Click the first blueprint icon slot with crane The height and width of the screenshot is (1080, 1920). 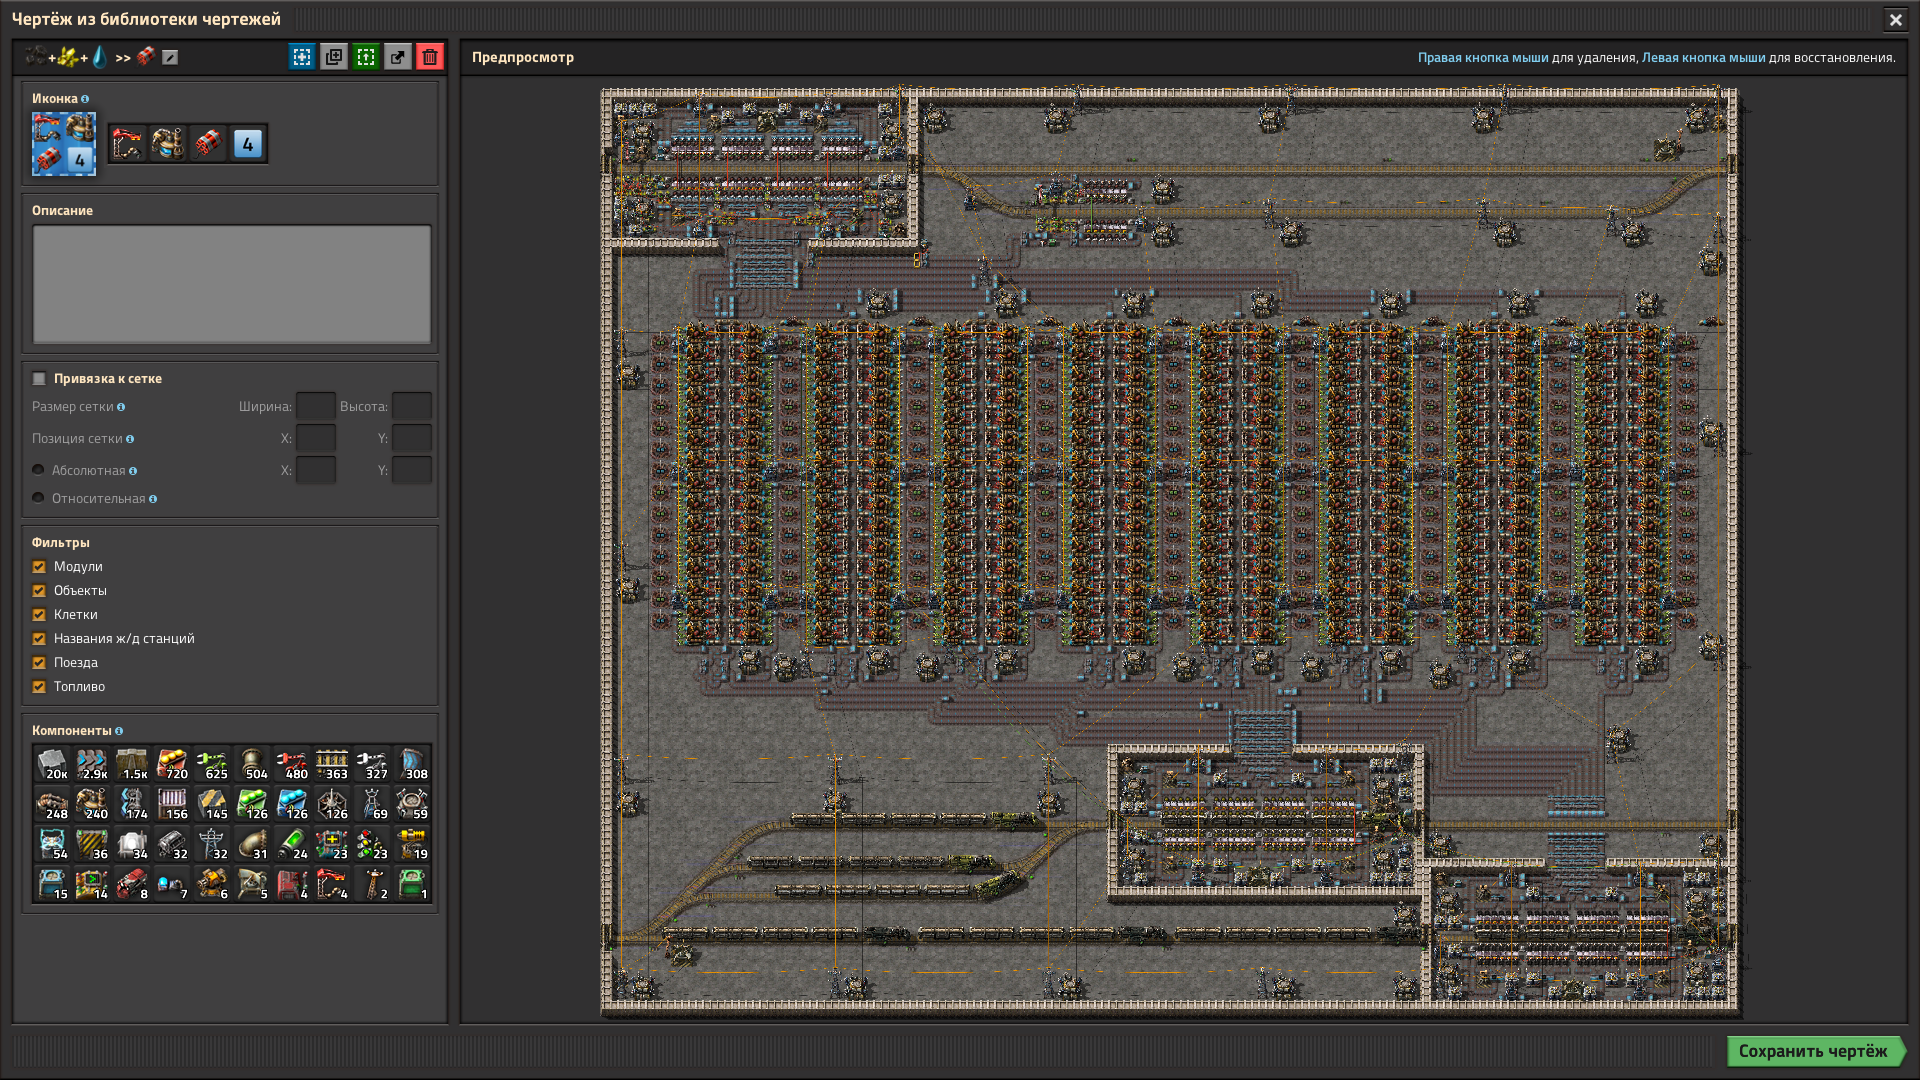128,144
